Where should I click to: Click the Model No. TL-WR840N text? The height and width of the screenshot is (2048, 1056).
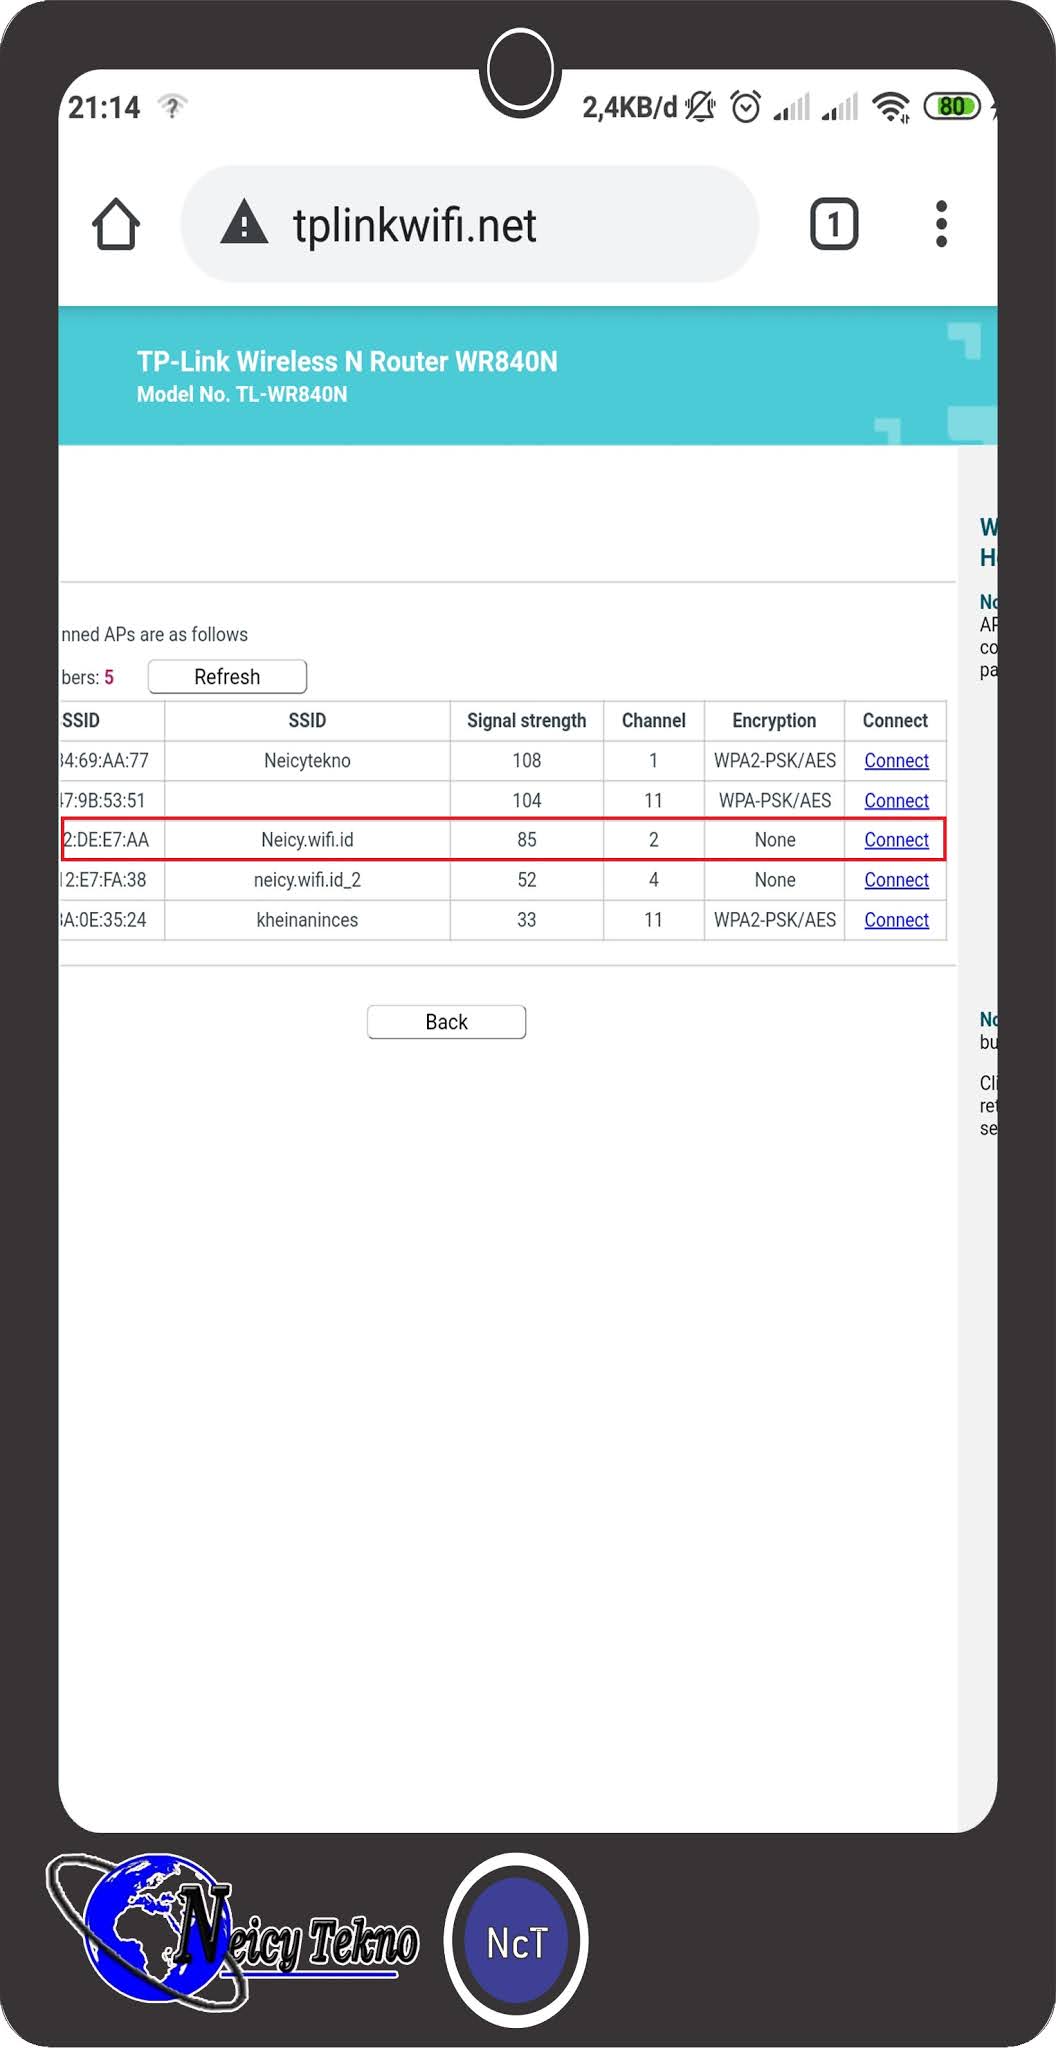pos(242,394)
